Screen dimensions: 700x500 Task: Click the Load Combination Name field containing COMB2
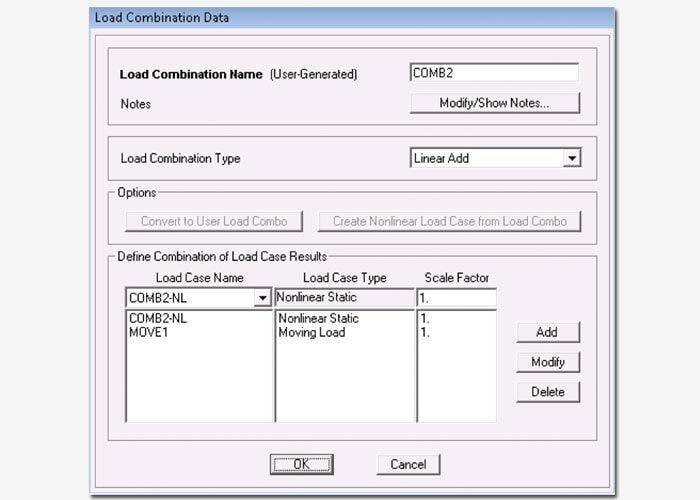coord(494,73)
